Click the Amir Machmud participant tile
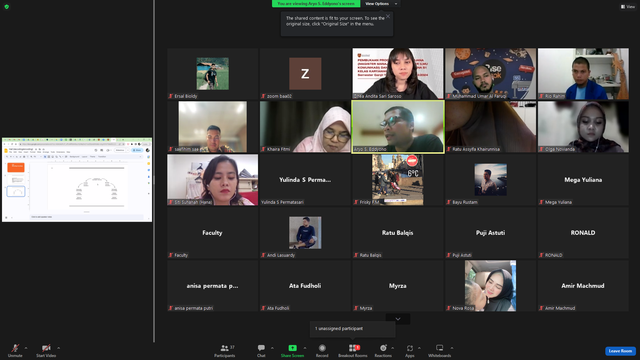The image size is (640, 360). 583,286
